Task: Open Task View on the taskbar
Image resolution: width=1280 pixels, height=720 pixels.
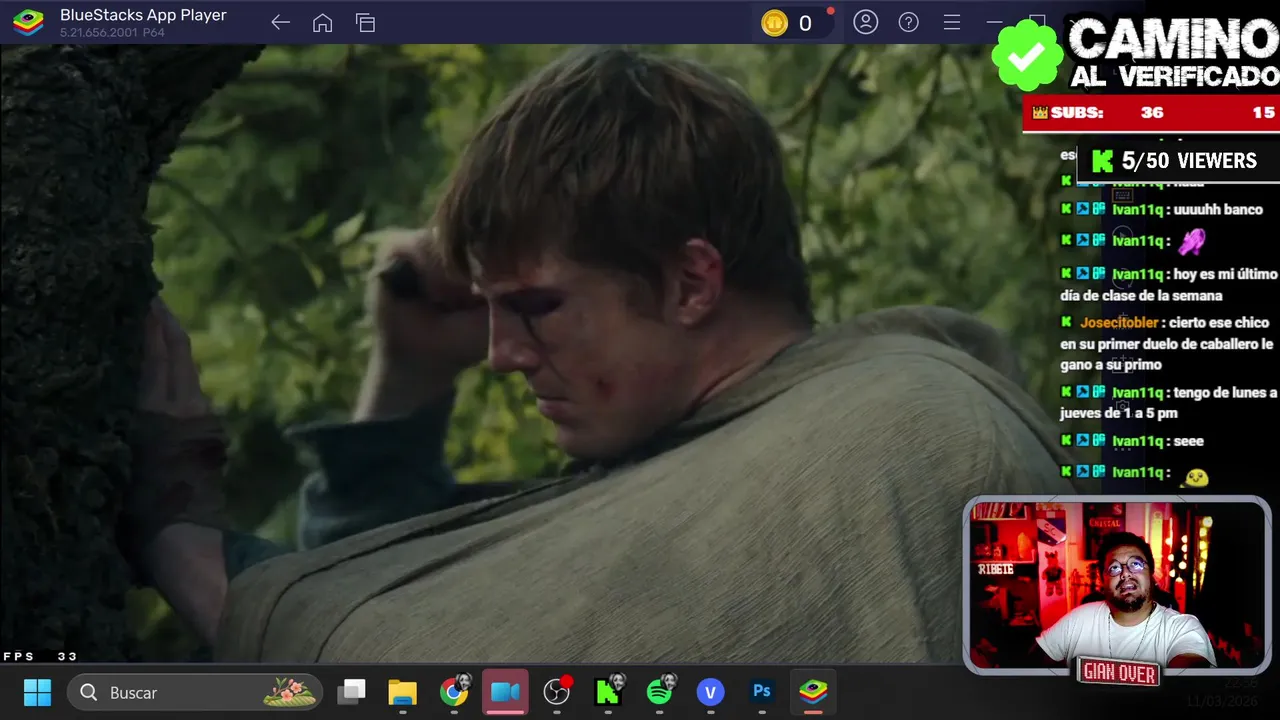Action: pyautogui.click(x=351, y=692)
